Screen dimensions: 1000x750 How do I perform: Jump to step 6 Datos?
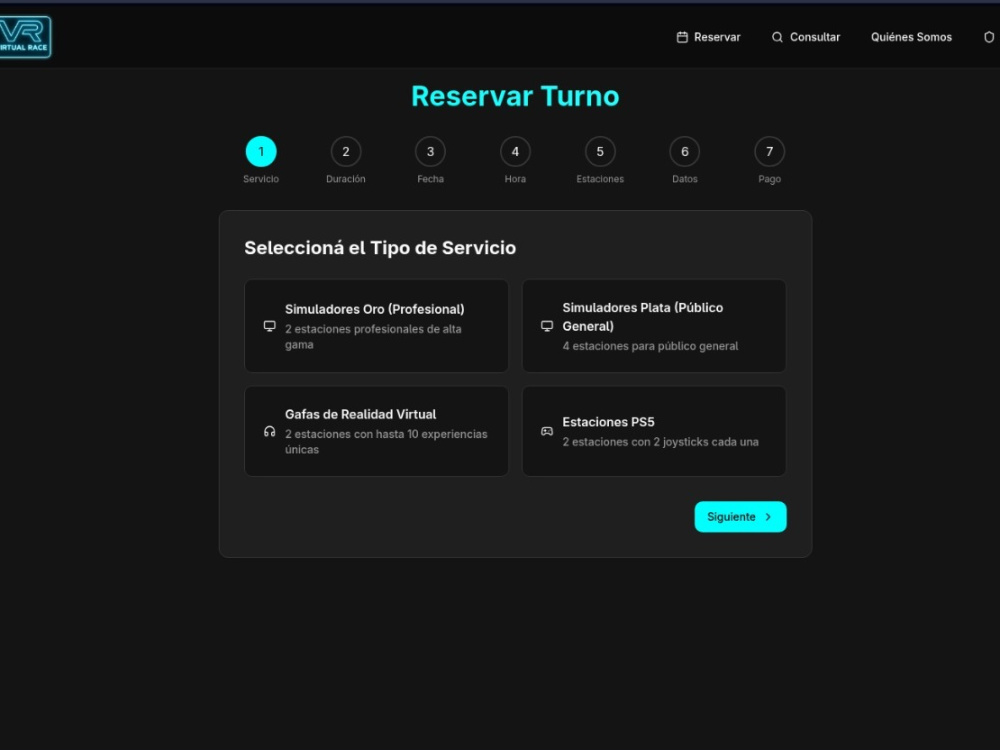(685, 152)
